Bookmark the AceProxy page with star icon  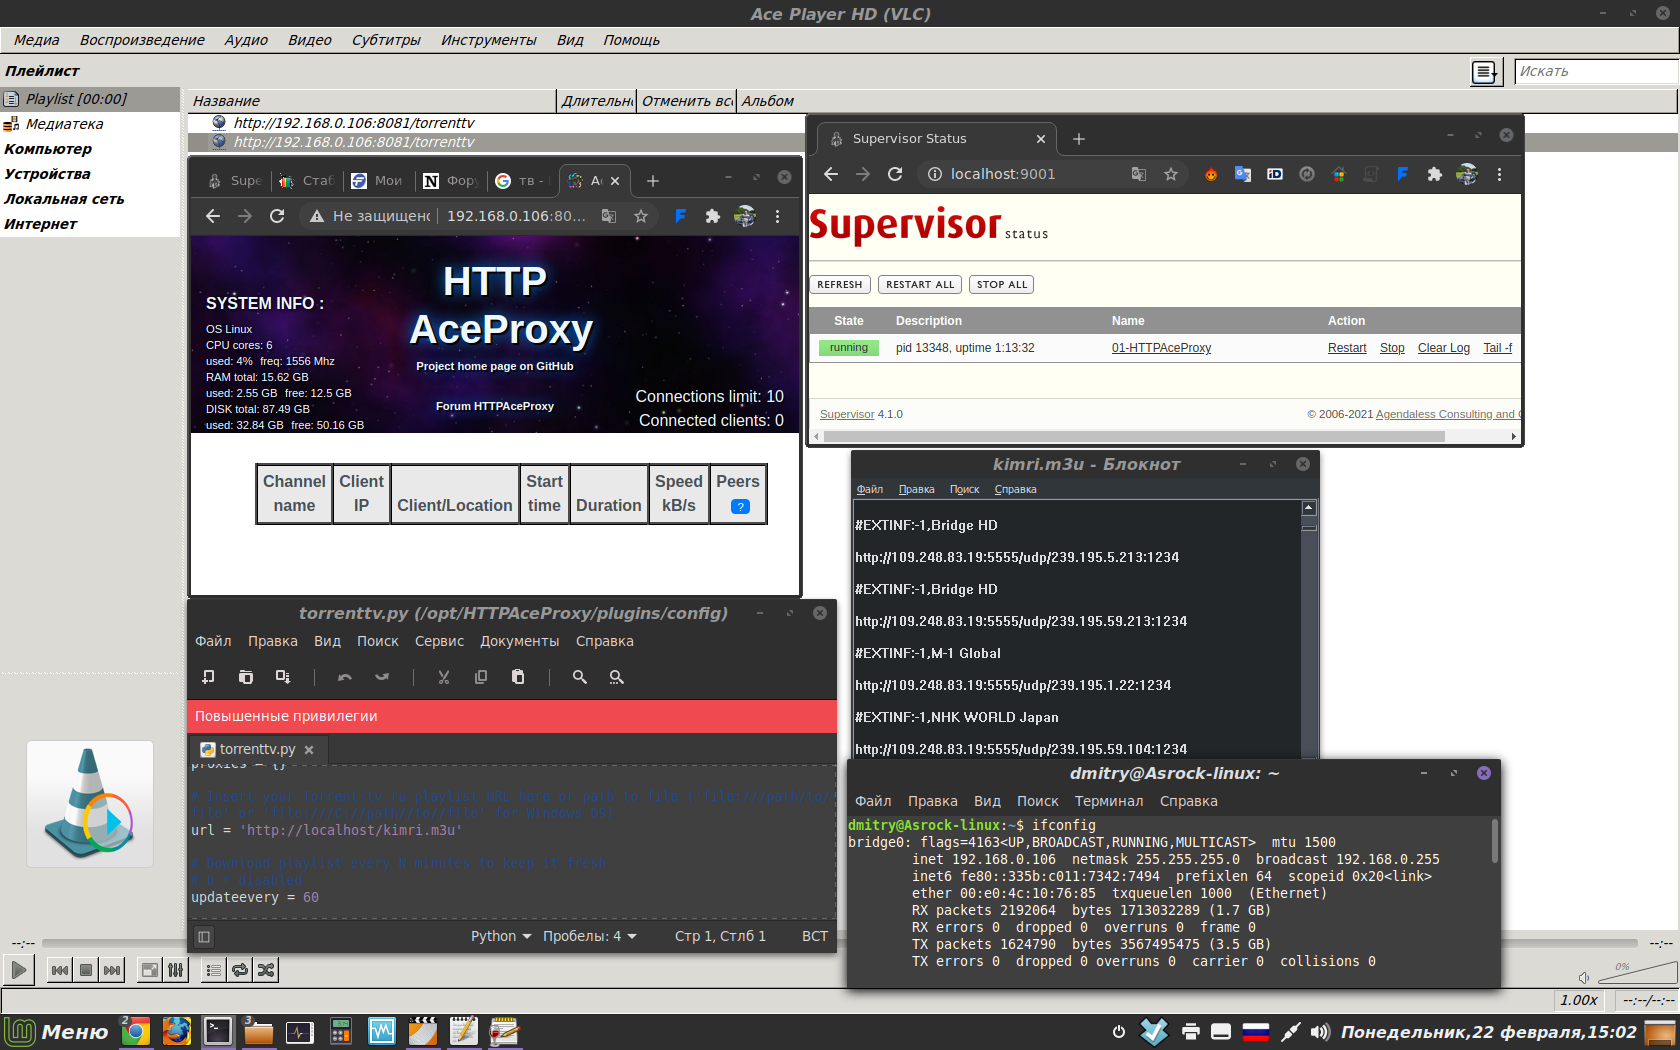point(641,216)
